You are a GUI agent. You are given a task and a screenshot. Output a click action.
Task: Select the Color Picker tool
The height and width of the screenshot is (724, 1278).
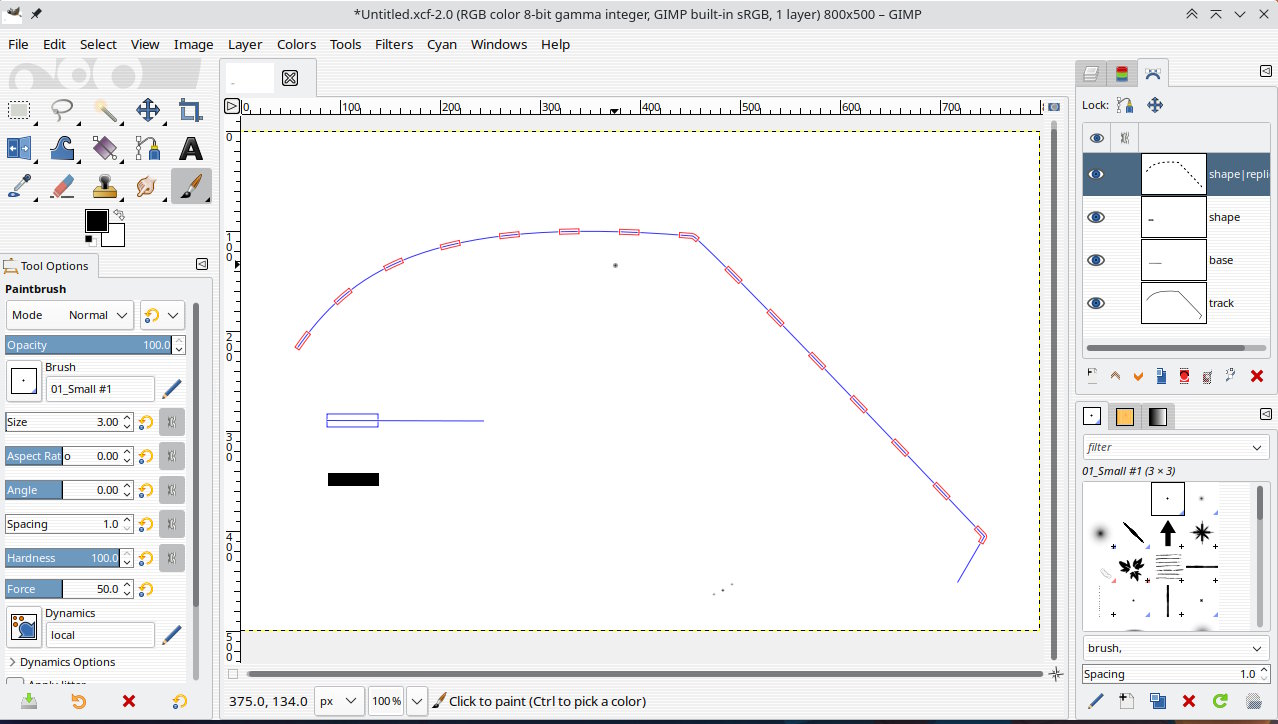[19, 187]
